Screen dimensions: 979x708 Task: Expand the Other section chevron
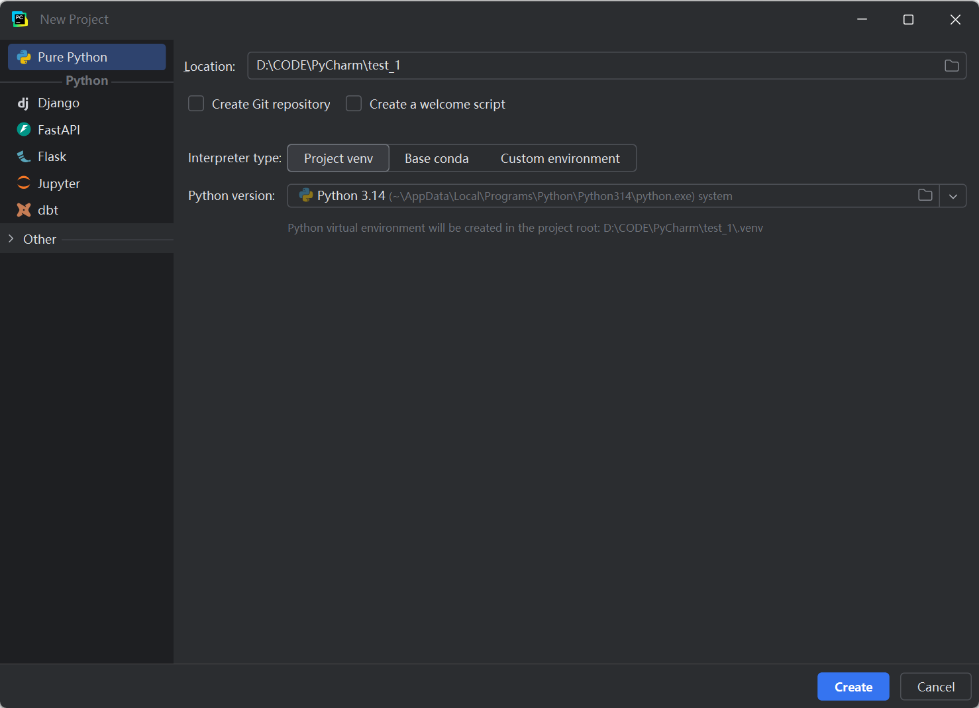click(x=11, y=239)
